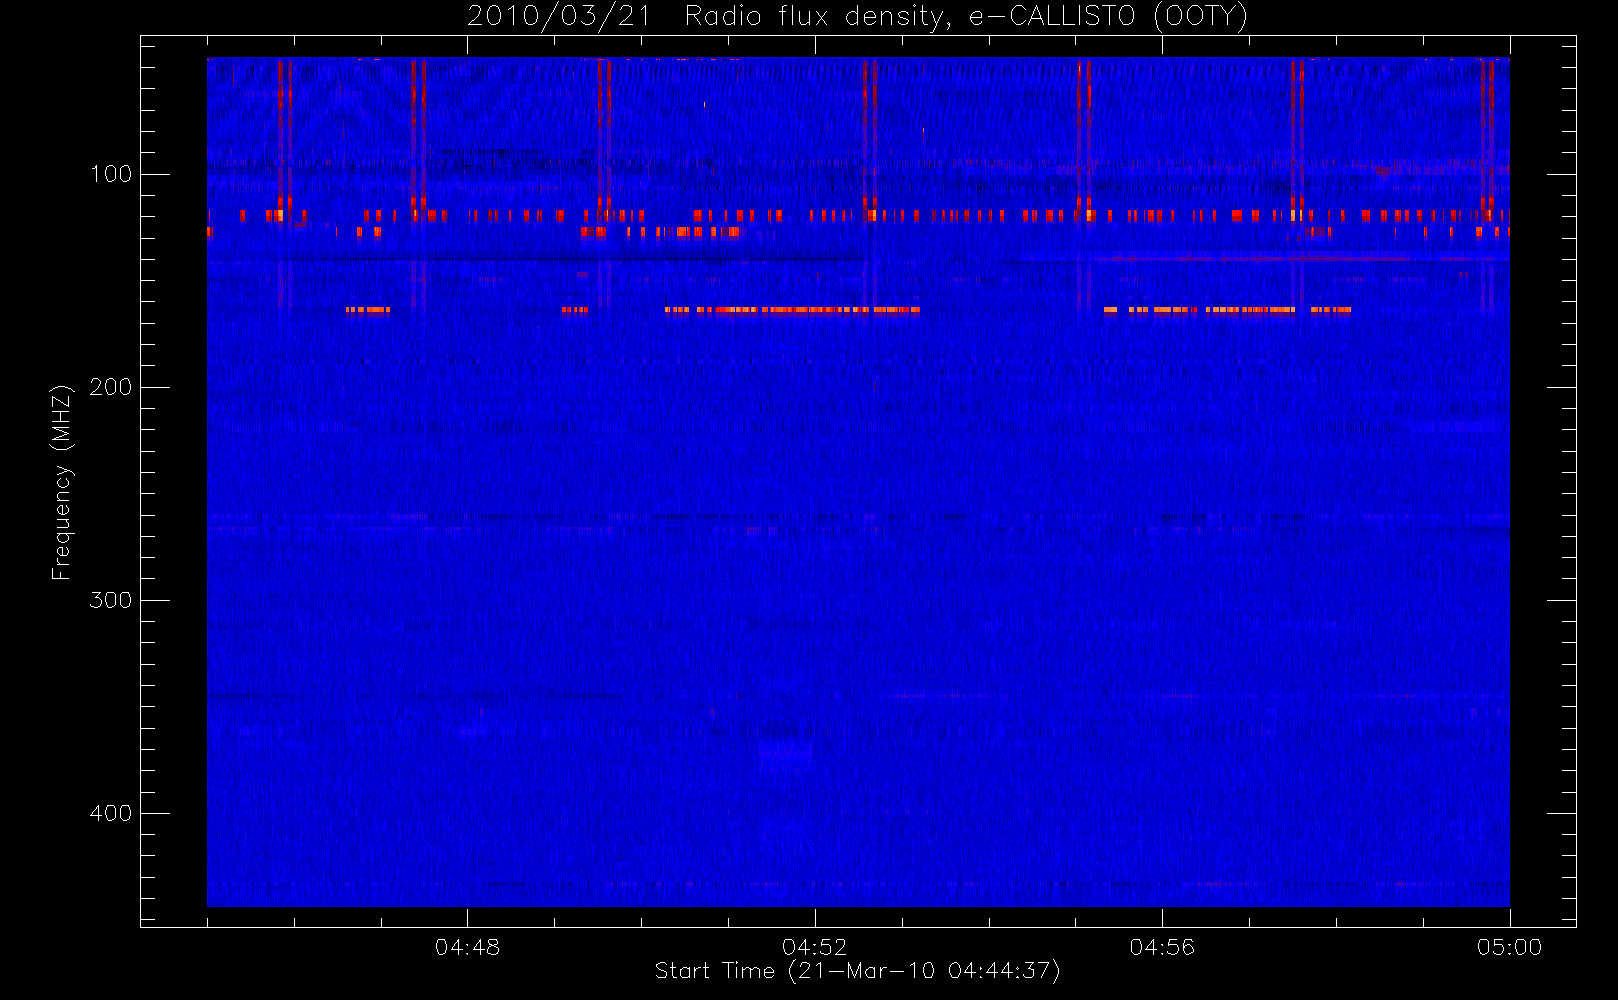This screenshot has width=1618, height=1000.
Task: Click the 300 frequency tick label
Action: [x=111, y=600]
